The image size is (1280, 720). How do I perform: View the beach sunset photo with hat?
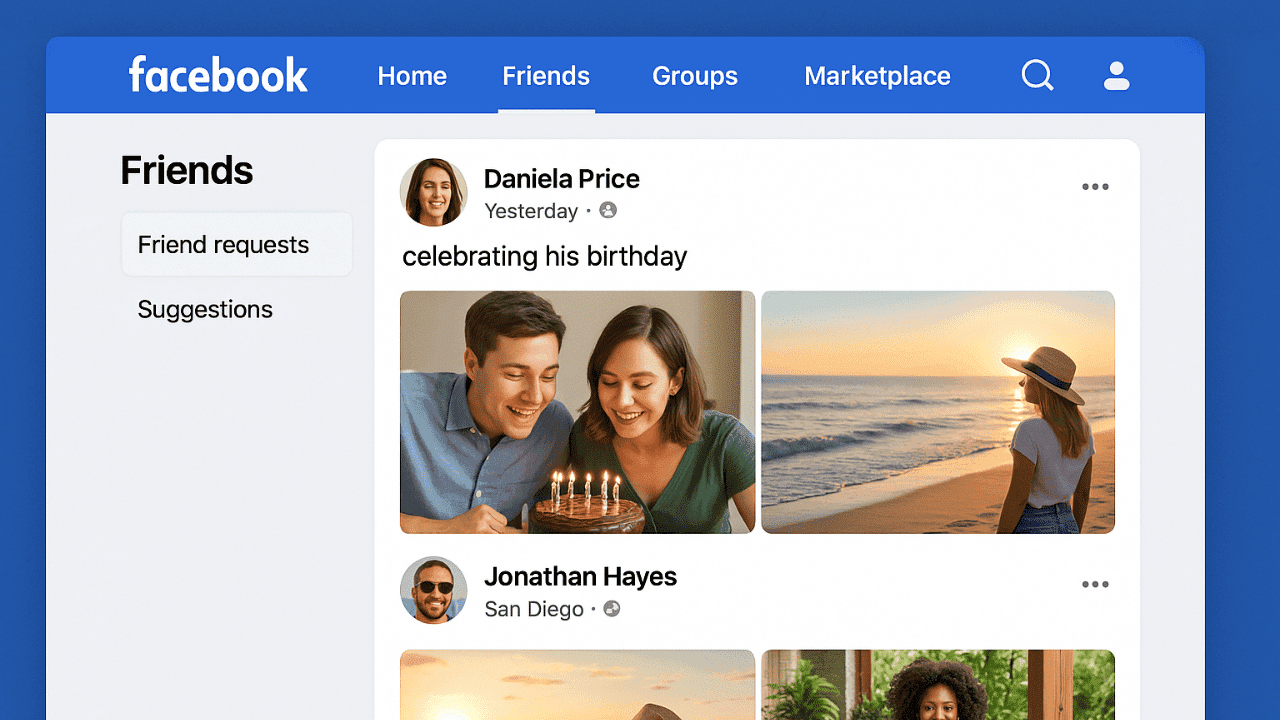coord(938,412)
